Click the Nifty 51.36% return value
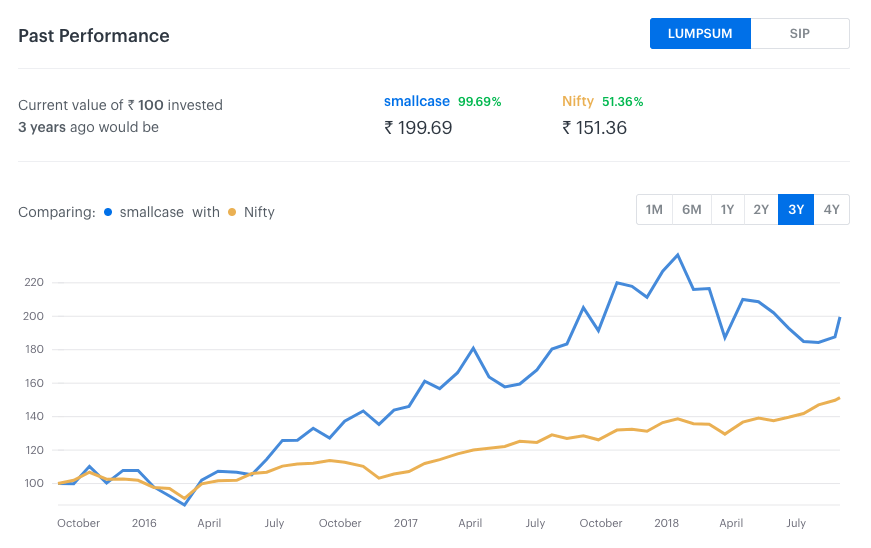Image resolution: width=871 pixels, height=548 pixels. [x=623, y=102]
